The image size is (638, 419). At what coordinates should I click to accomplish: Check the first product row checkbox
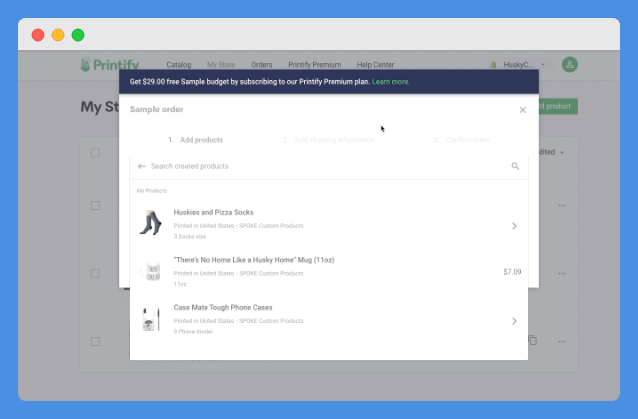point(95,205)
